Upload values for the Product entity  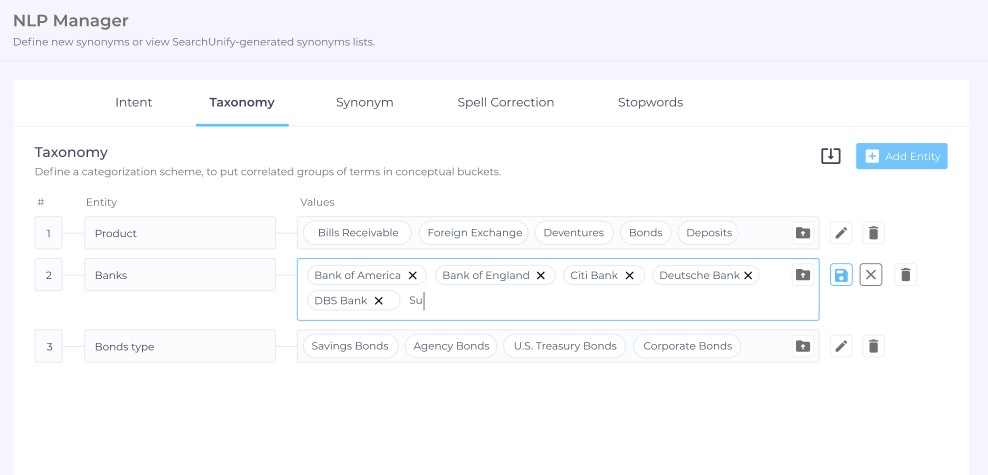click(x=802, y=233)
